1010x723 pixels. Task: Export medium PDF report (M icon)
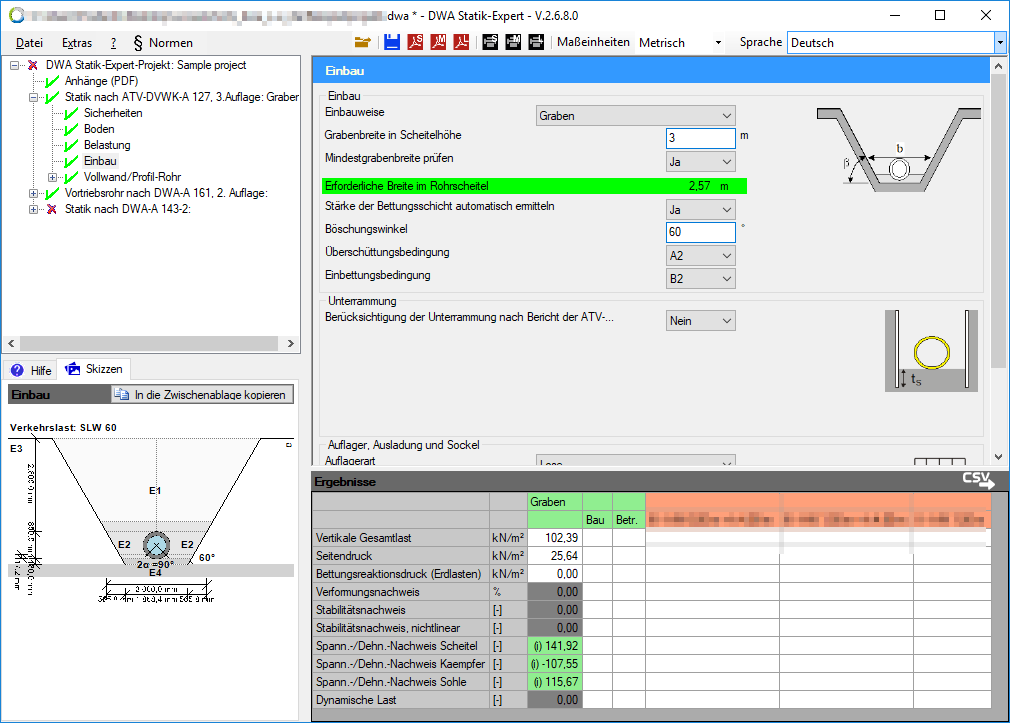pyautogui.click(x=438, y=42)
